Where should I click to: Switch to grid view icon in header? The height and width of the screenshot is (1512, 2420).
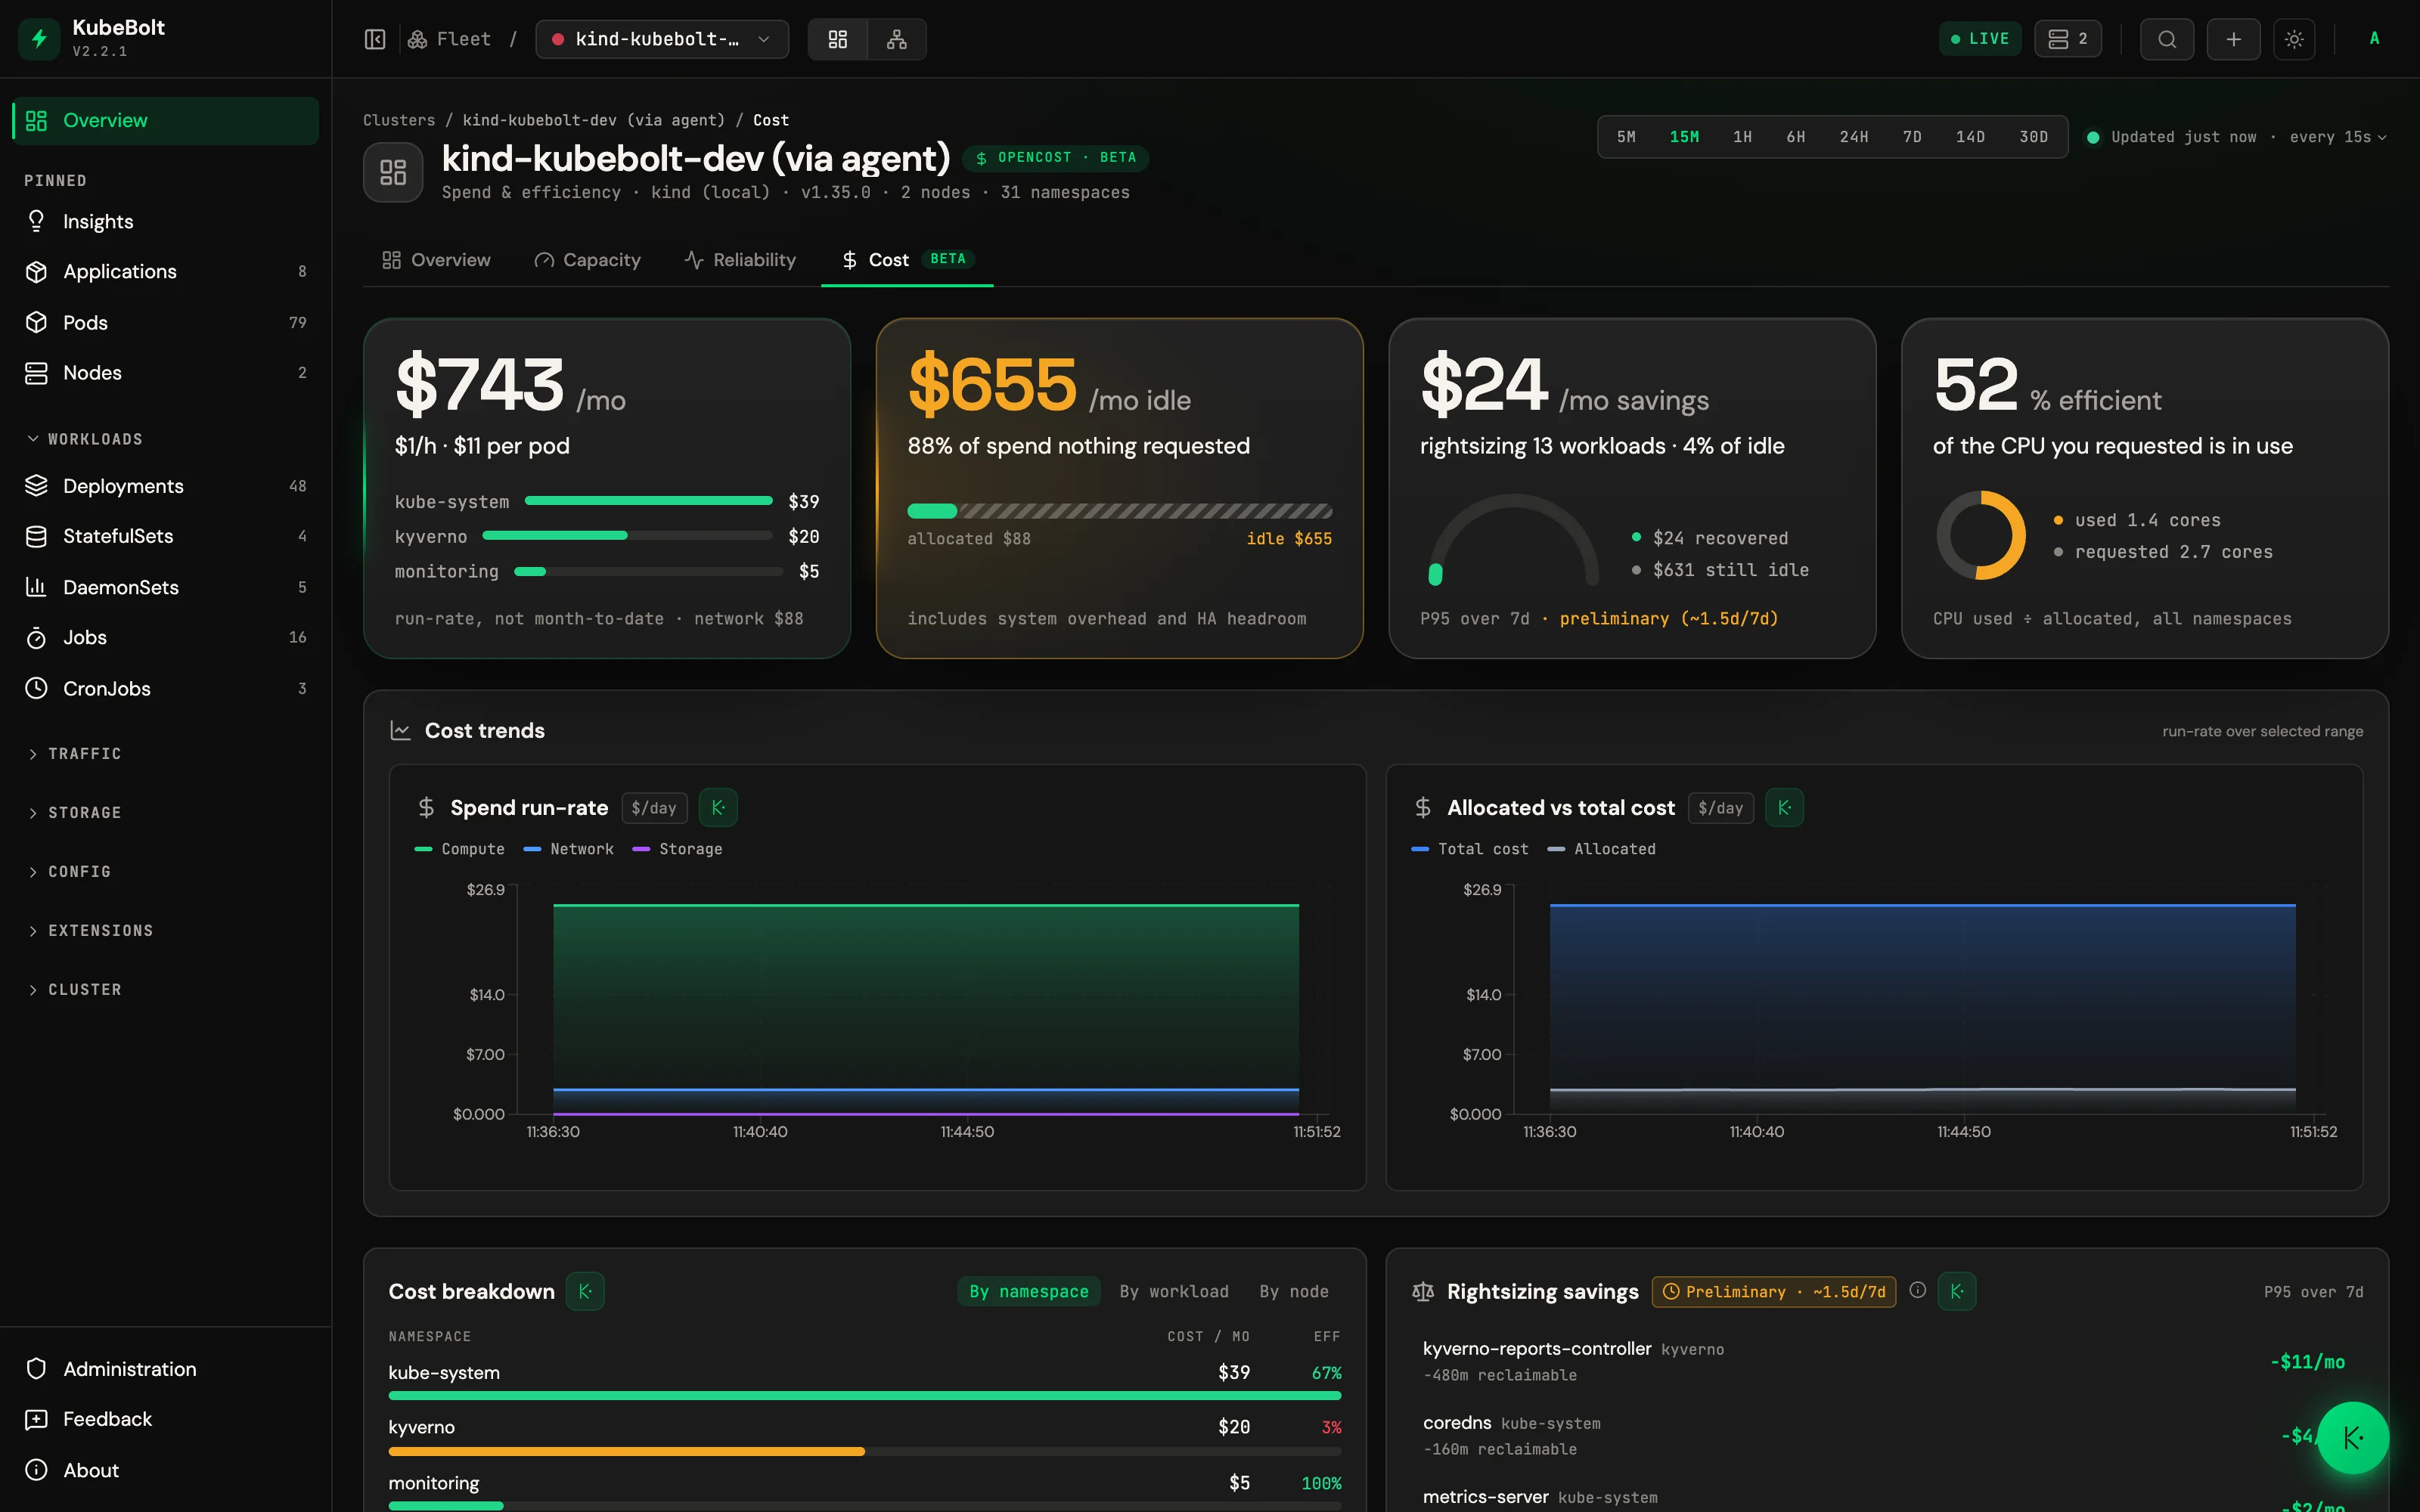tap(838, 39)
